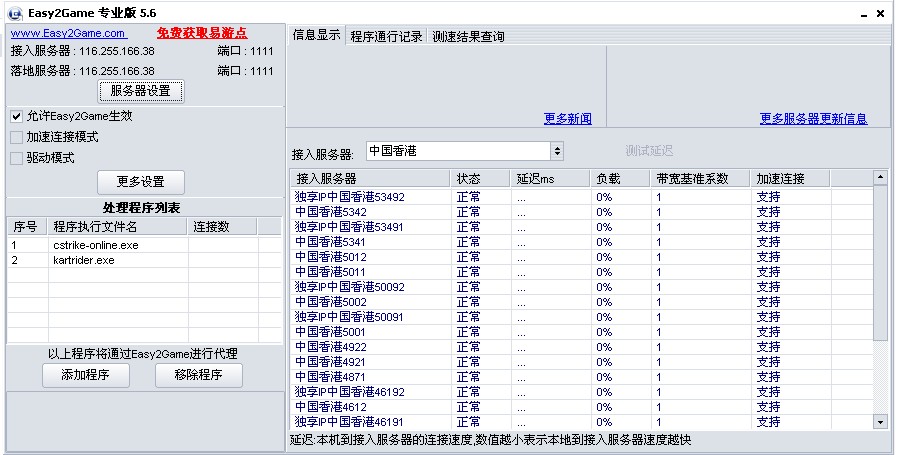Click the 添加程序 button
This screenshot has height=455, width=897.
[x=85, y=375]
